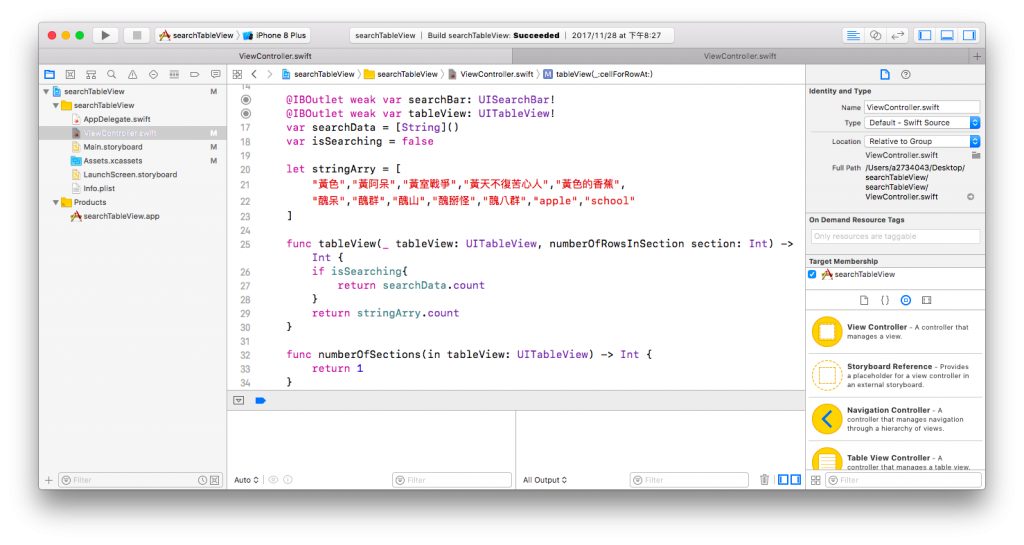This screenshot has width=1024, height=545.
Task: Show the File inspector
Action: tap(884, 74)
